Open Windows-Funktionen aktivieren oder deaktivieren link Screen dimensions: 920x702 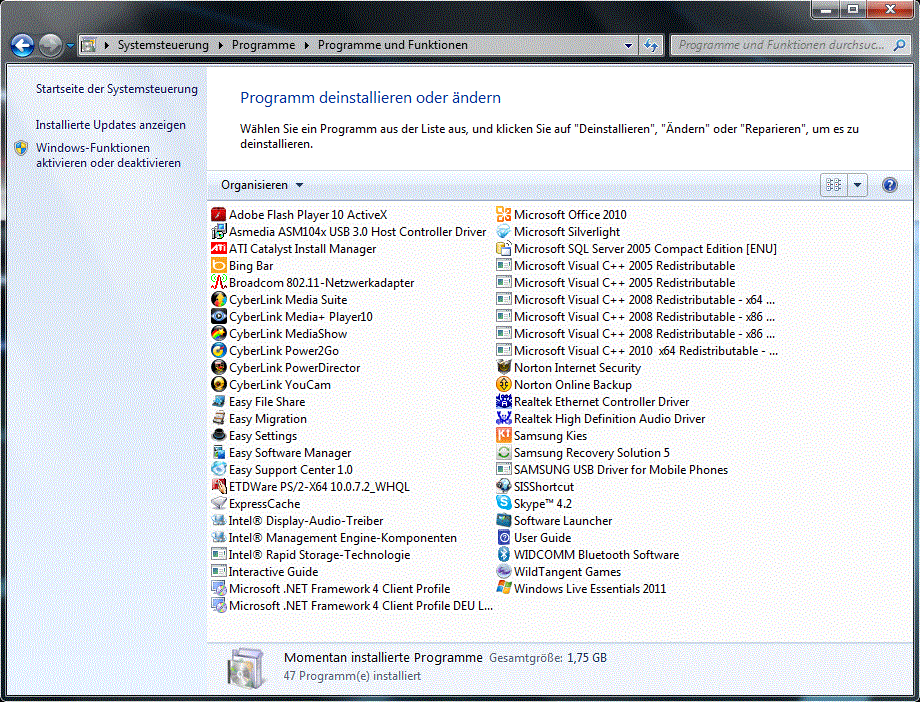tap(109, 156)
